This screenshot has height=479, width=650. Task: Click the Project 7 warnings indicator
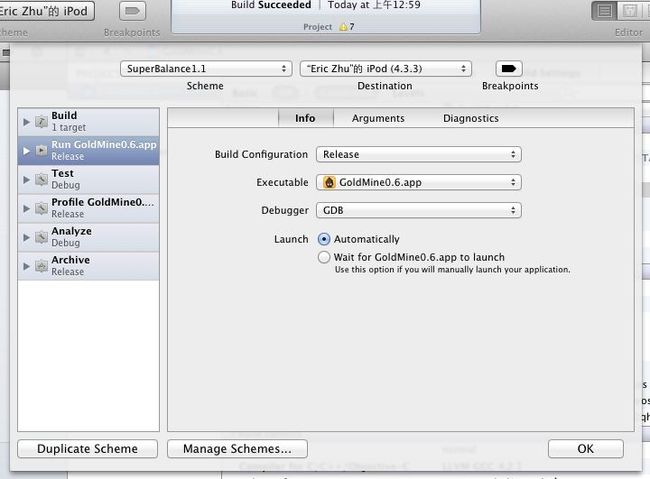pos(329,27)
